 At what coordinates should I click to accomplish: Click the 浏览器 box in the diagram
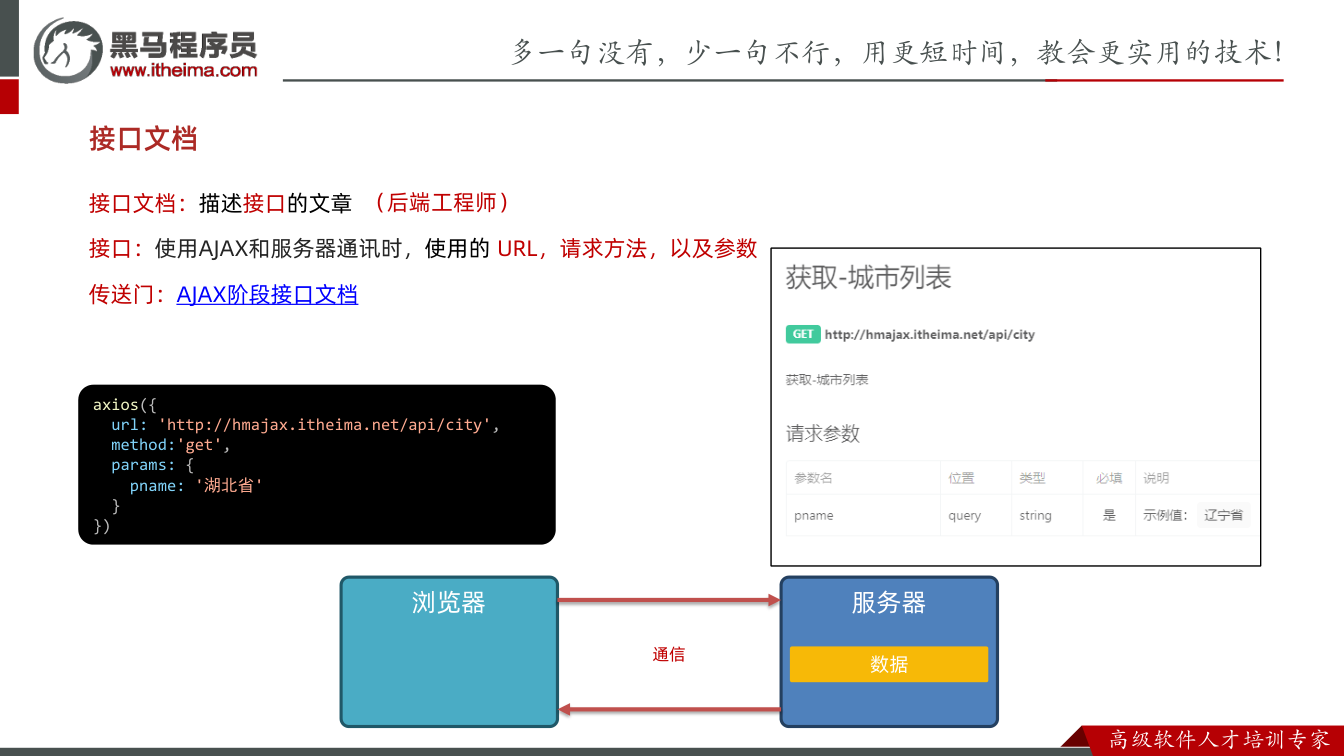click(449, 651)
